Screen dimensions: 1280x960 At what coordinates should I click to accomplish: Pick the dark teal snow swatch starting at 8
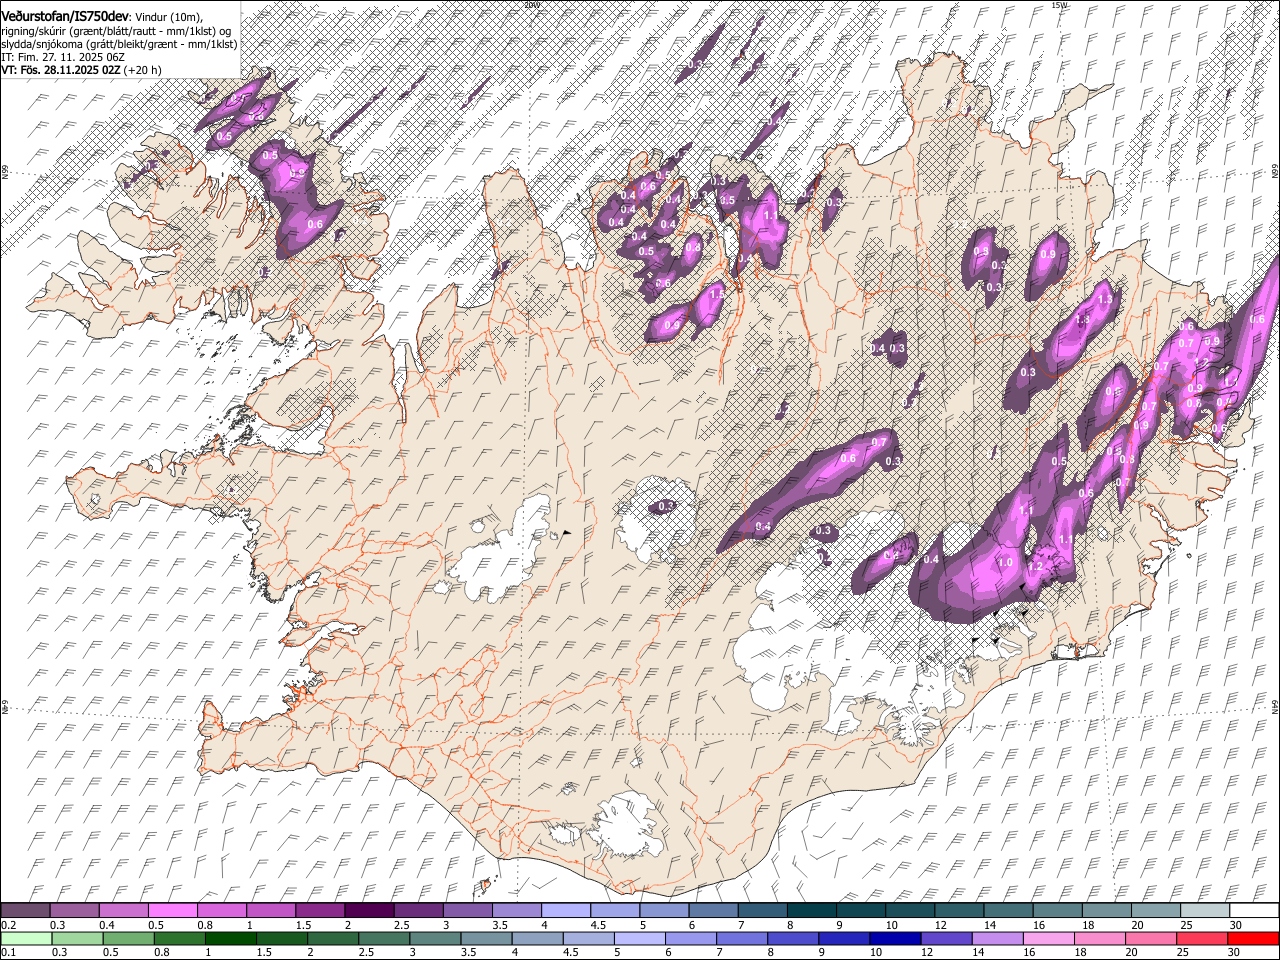811,911
